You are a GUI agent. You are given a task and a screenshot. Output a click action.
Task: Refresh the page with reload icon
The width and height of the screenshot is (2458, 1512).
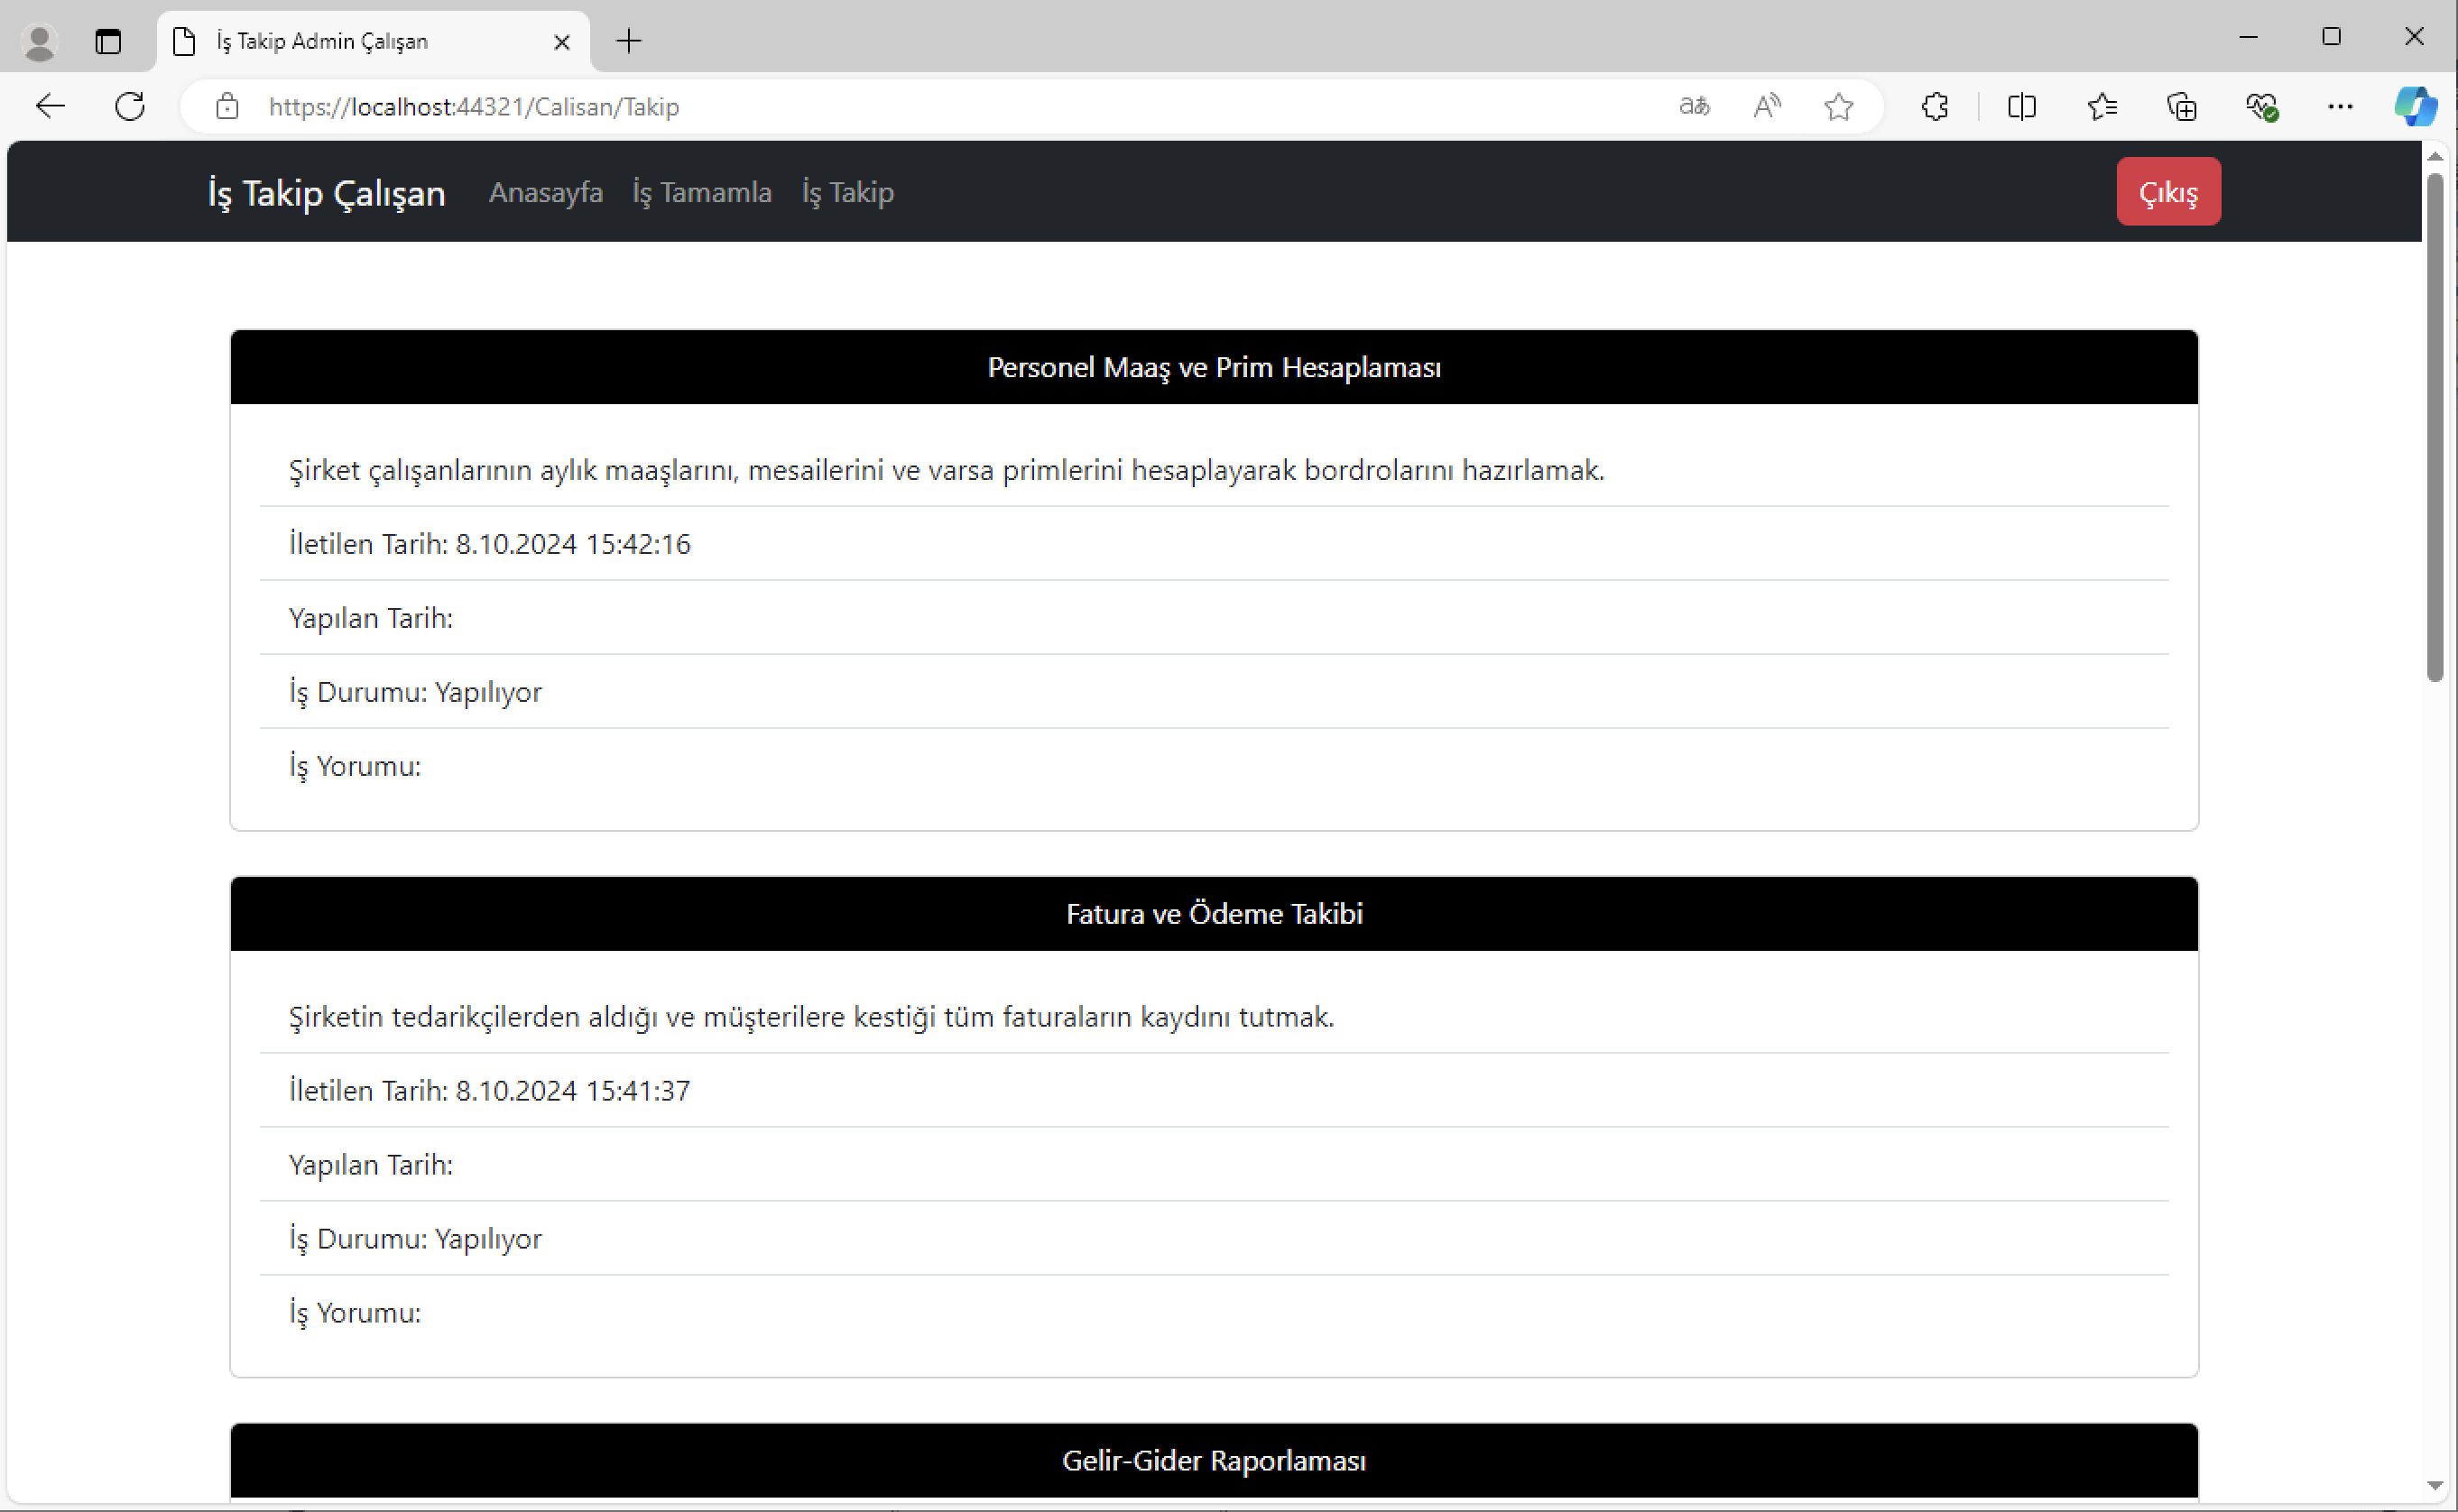click(x=130, y=106)
